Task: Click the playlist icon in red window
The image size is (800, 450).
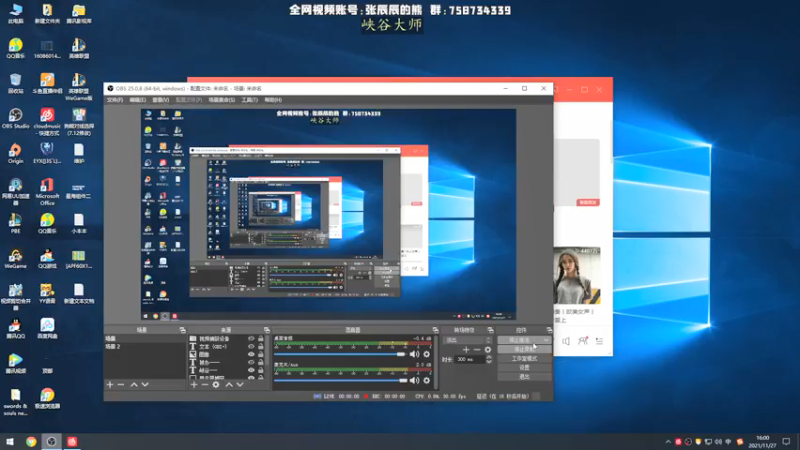Action: click(599, 341)
